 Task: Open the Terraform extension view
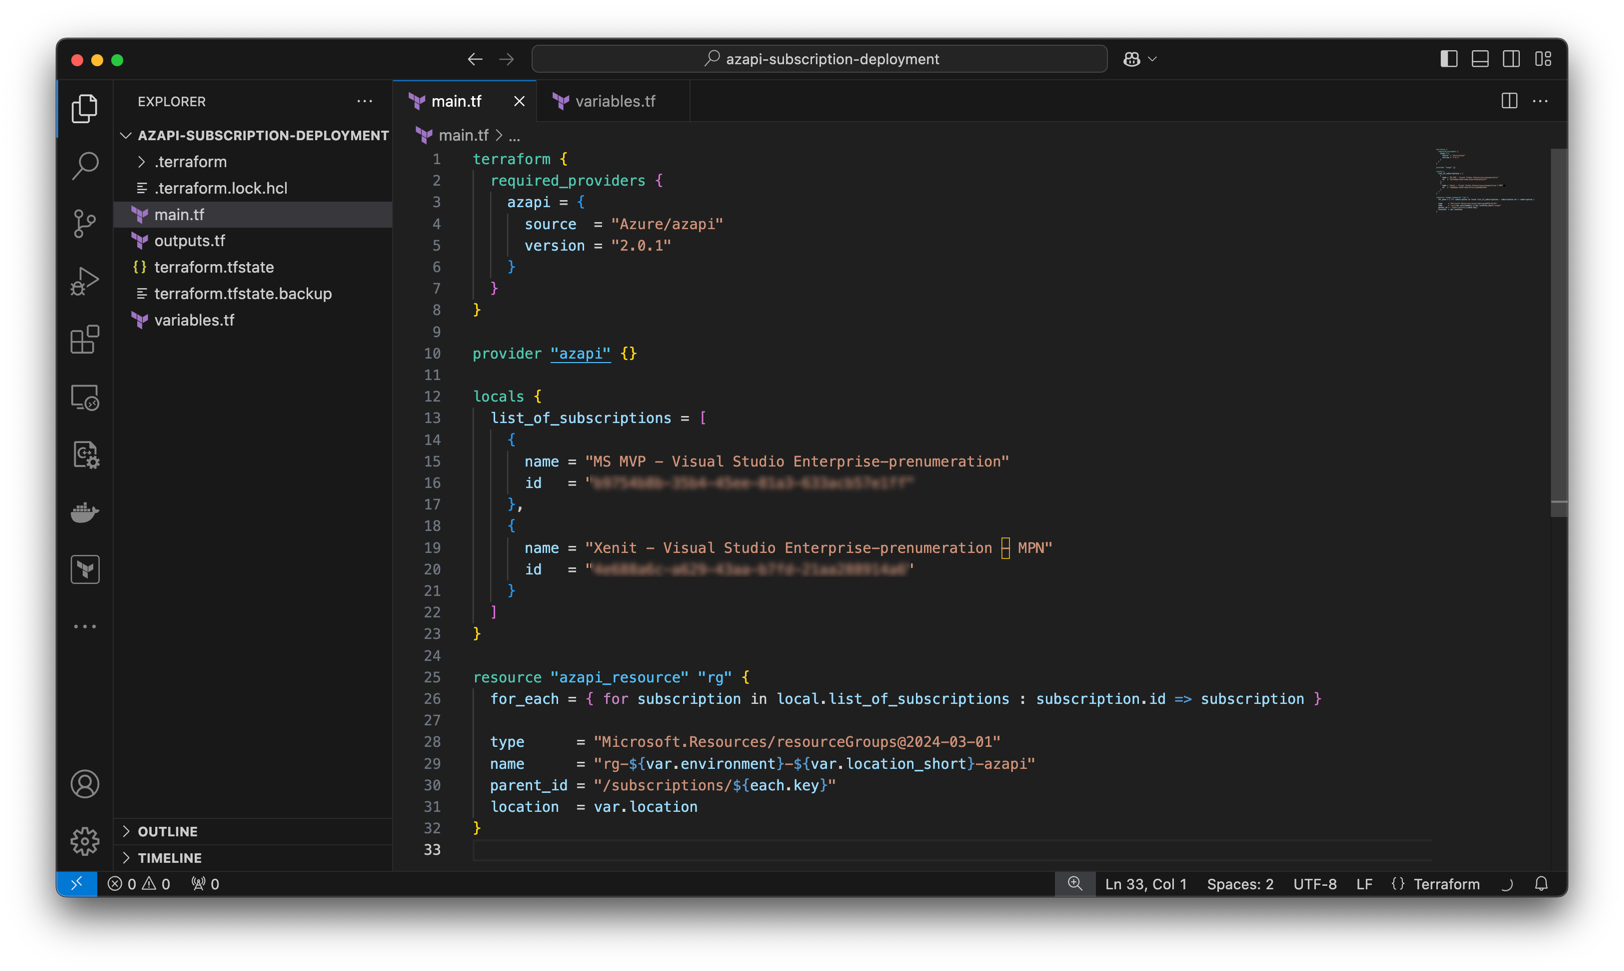pyautogui.click(x=85, y=570)
